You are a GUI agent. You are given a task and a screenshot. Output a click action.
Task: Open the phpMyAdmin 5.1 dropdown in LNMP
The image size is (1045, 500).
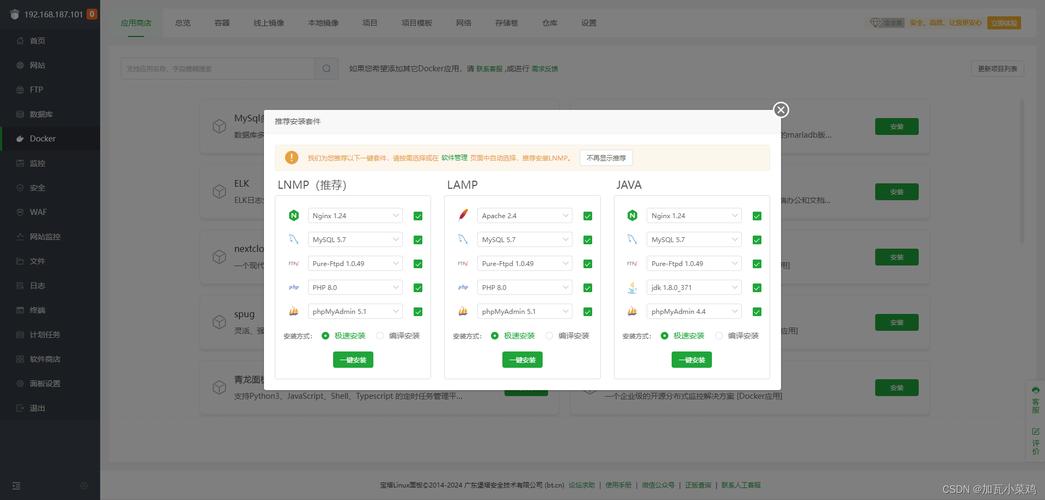(355, 311)
